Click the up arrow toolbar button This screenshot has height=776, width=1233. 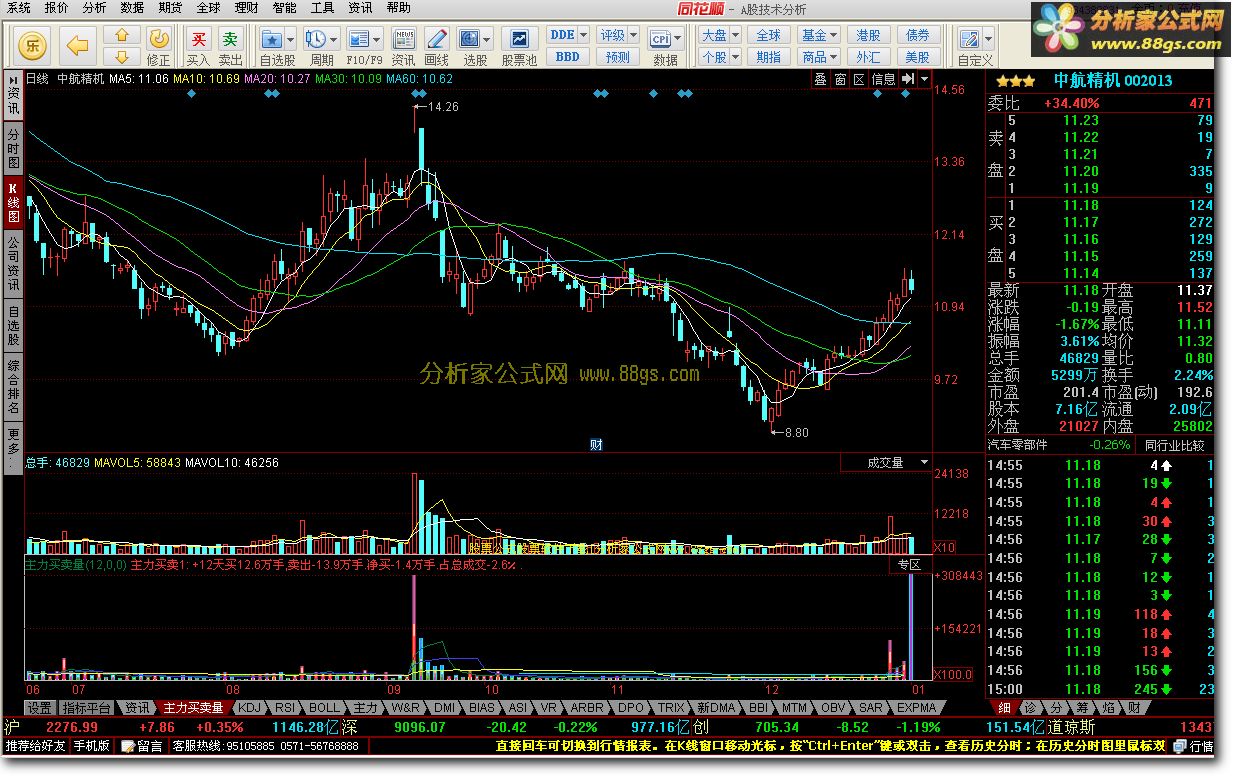tap(122, 35)
